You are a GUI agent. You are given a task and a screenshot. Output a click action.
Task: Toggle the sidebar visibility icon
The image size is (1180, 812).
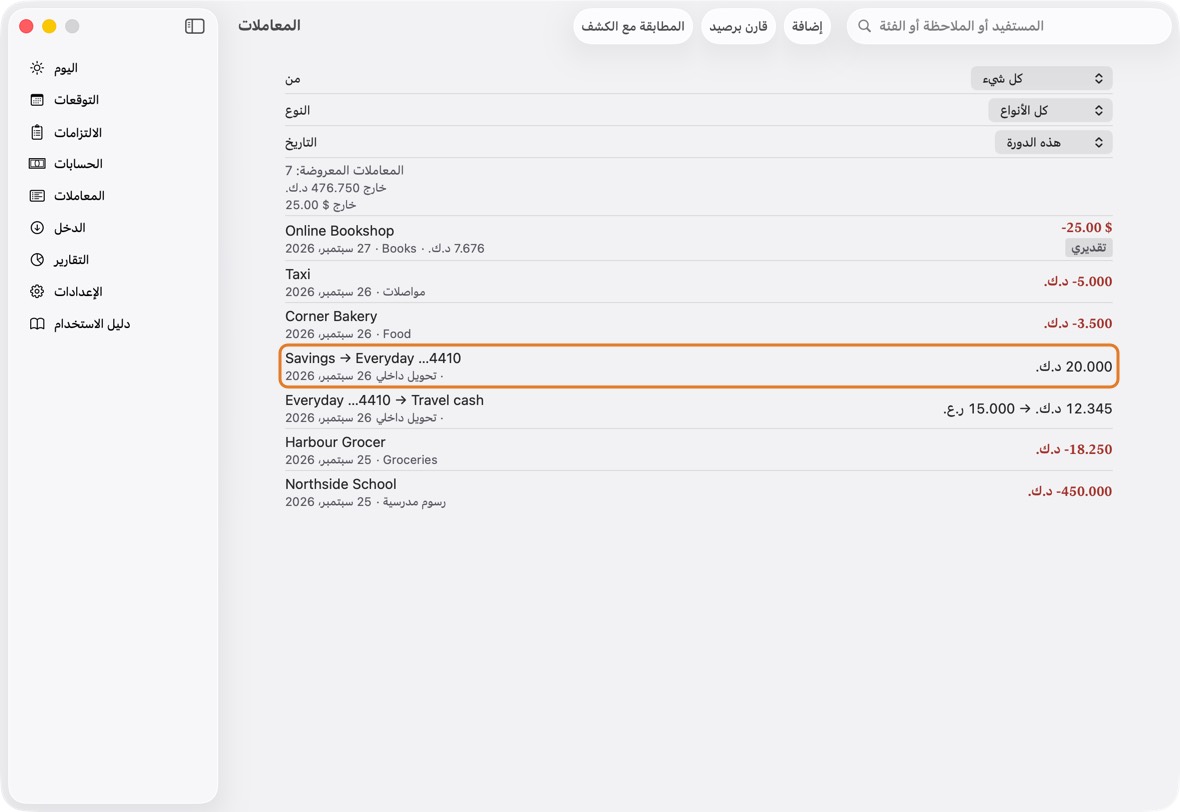[x=194, y=26]
